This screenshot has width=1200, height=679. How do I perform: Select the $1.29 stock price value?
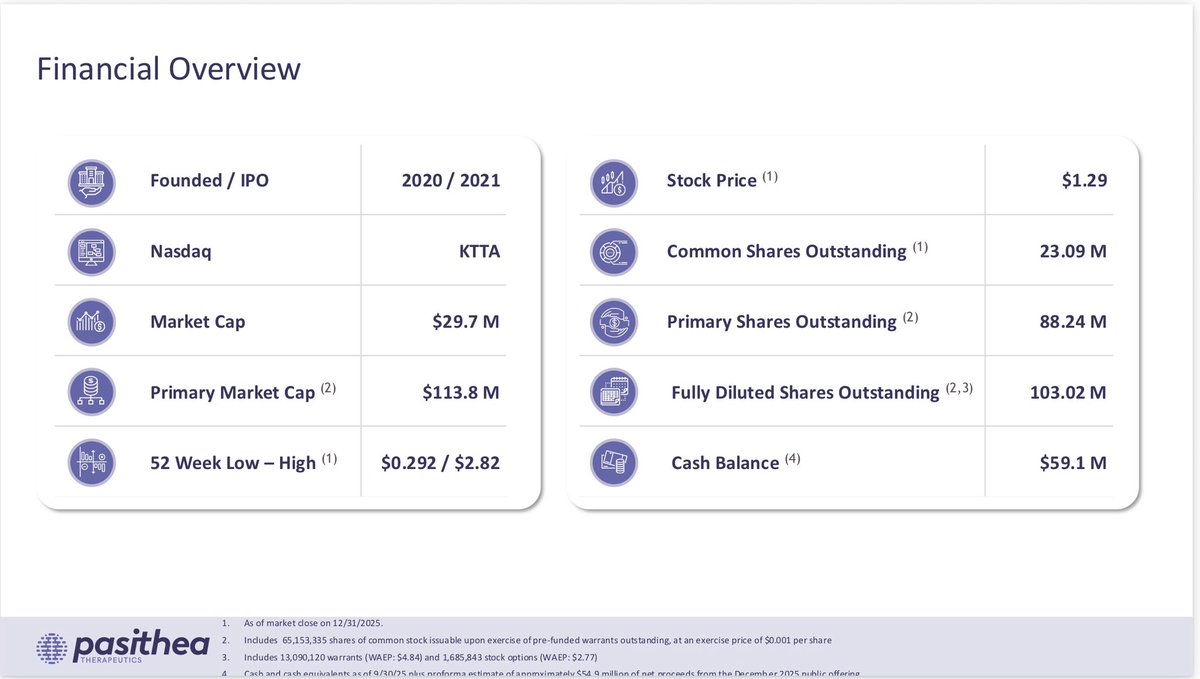[x=1084, y=181]
